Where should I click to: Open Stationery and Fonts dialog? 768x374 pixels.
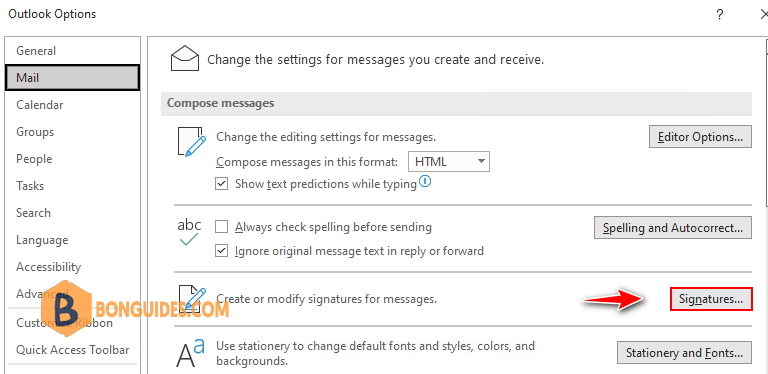(684, 352)
